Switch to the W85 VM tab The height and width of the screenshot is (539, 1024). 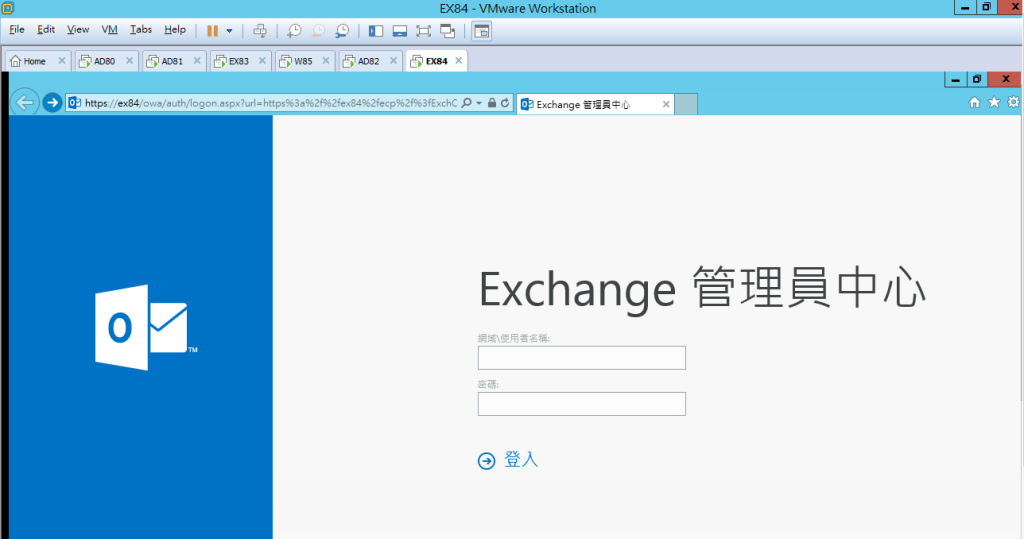tap(302, 61)
